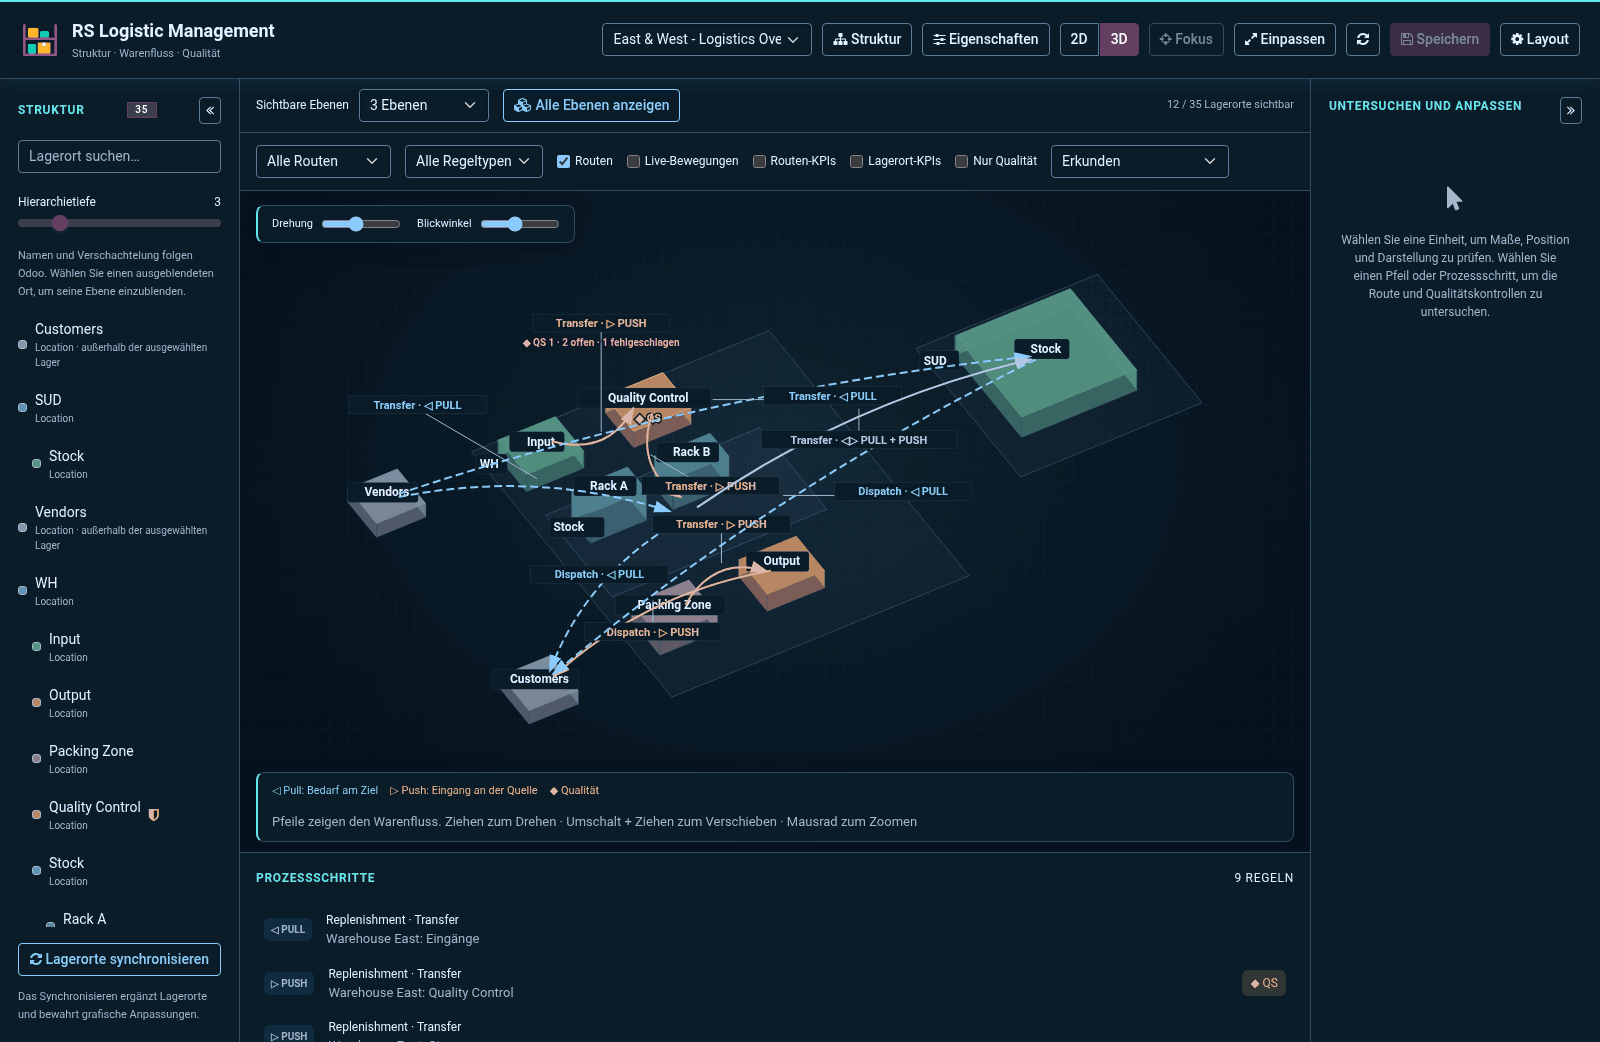Click the Dispatch PUSH route label
The image size is (1600, 1042).
pyautogui.click(x=653, y=632)
